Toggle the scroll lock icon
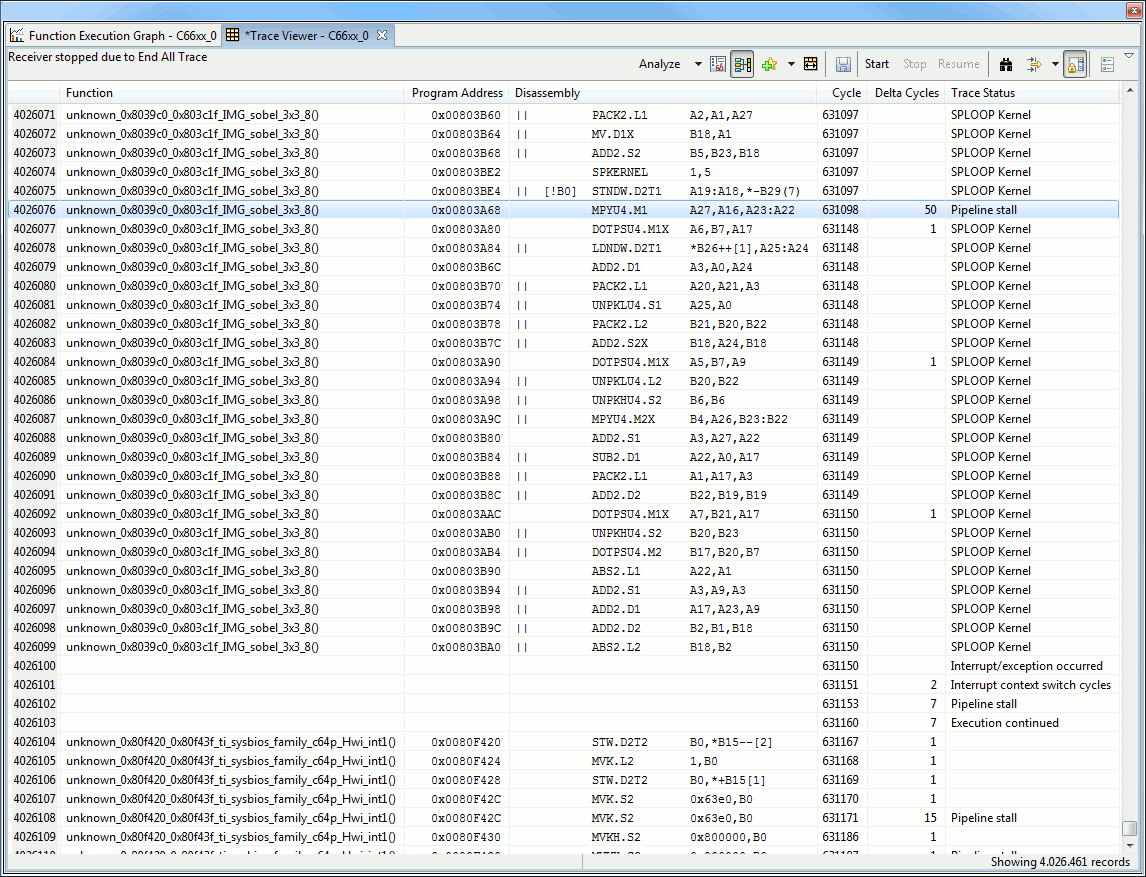 1074,64
